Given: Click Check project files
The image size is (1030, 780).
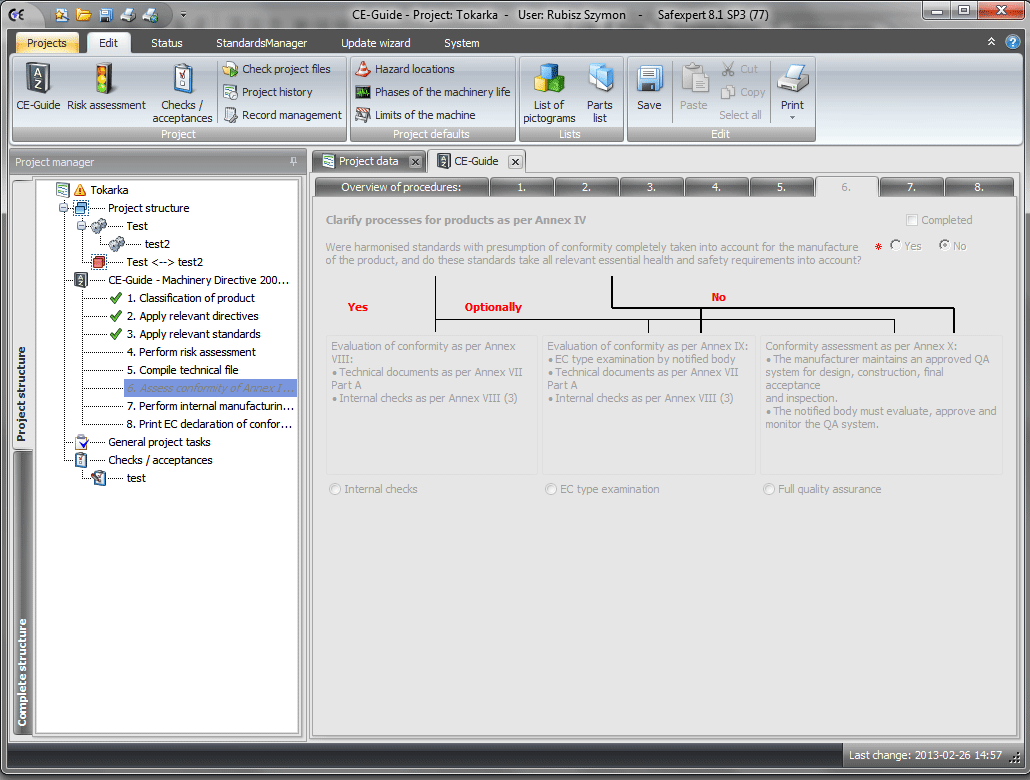Looking at the screenshot, I should point(285,69).
